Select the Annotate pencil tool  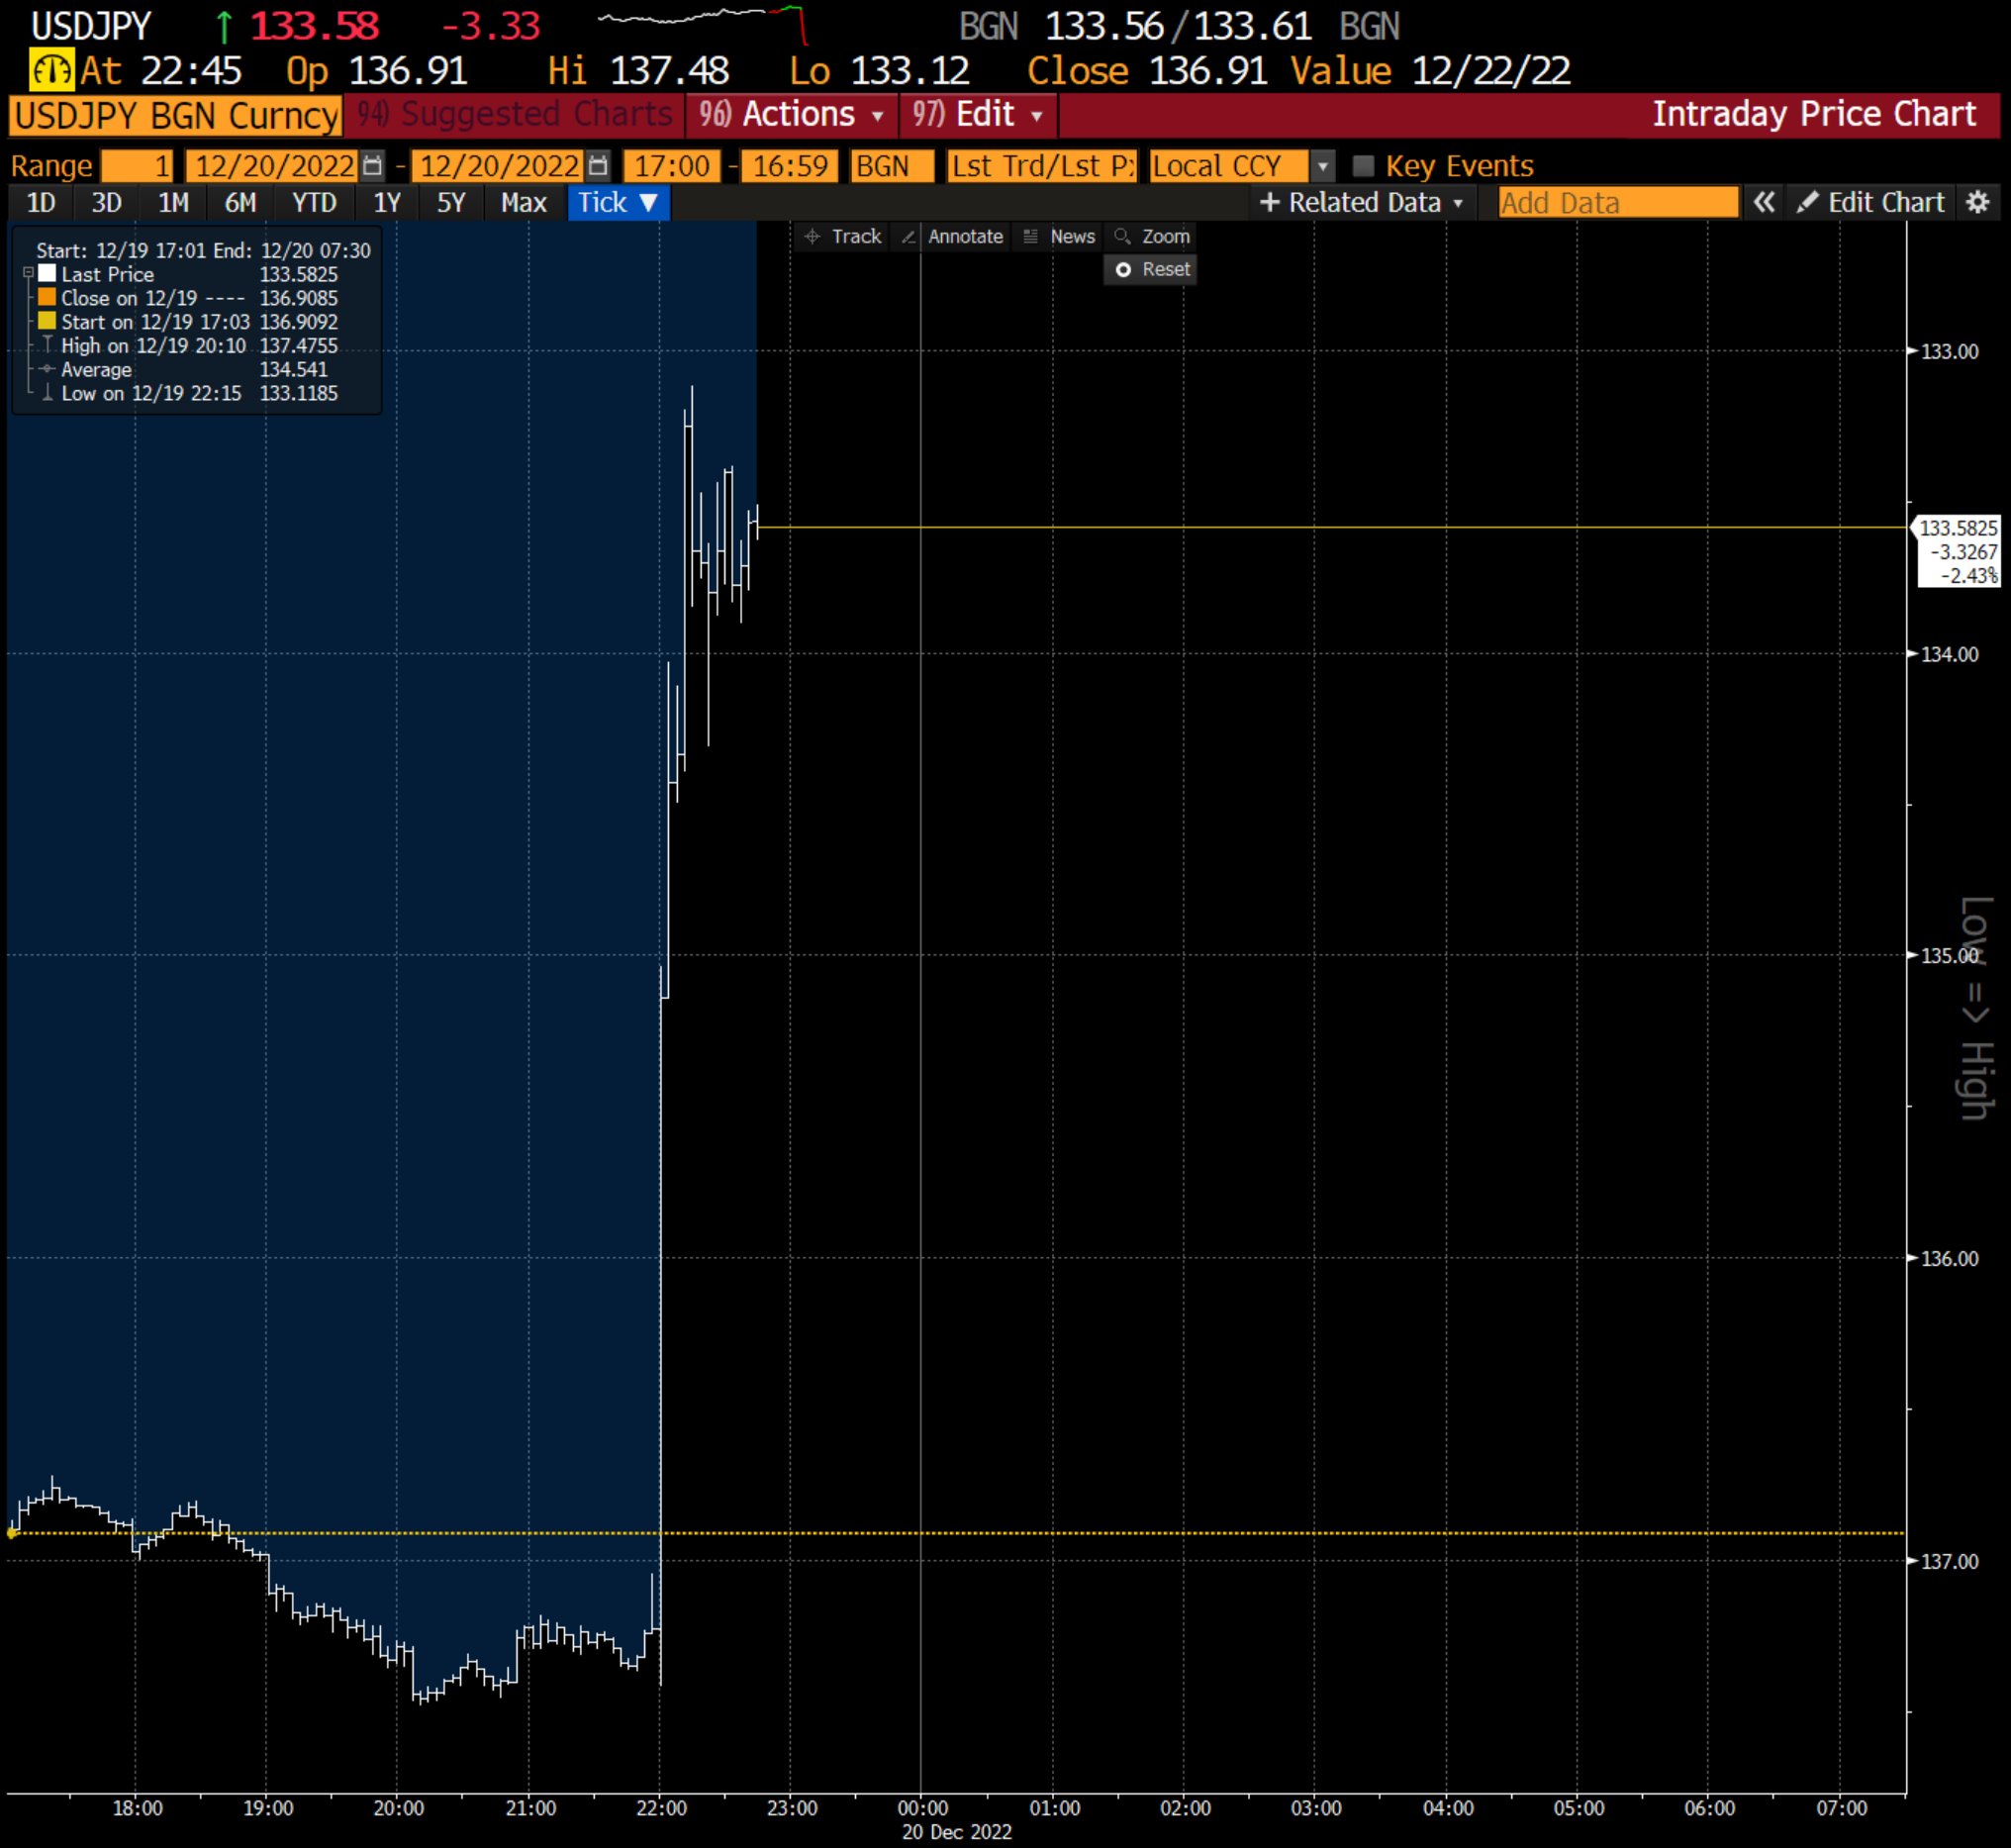tap(952, 237)
